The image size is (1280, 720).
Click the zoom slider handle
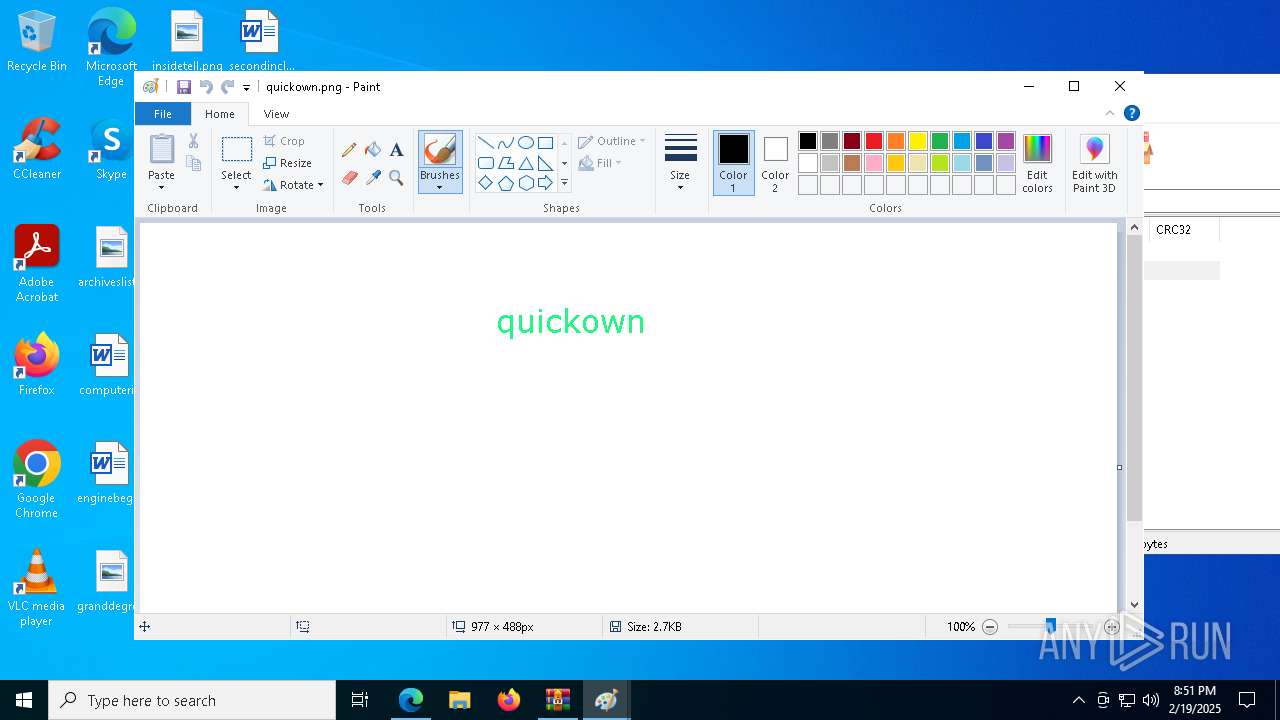coord(1050,627)
